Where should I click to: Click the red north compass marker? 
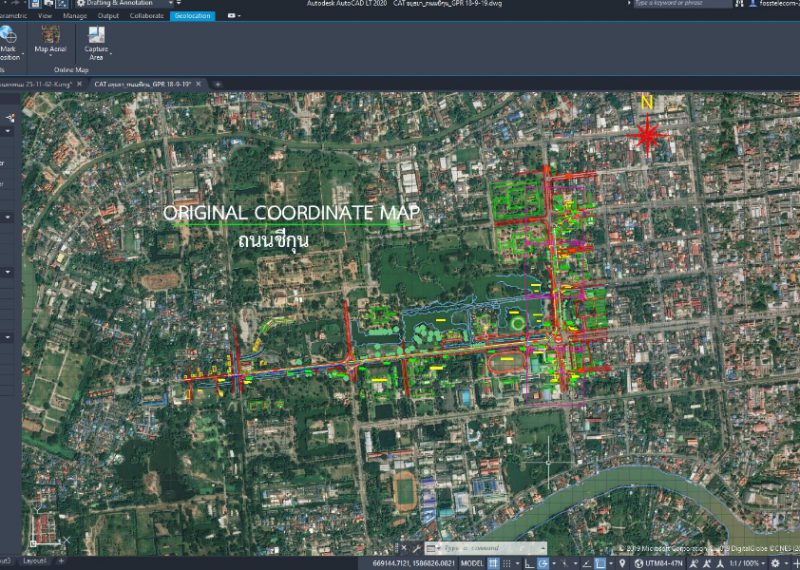tap(647, 135)
